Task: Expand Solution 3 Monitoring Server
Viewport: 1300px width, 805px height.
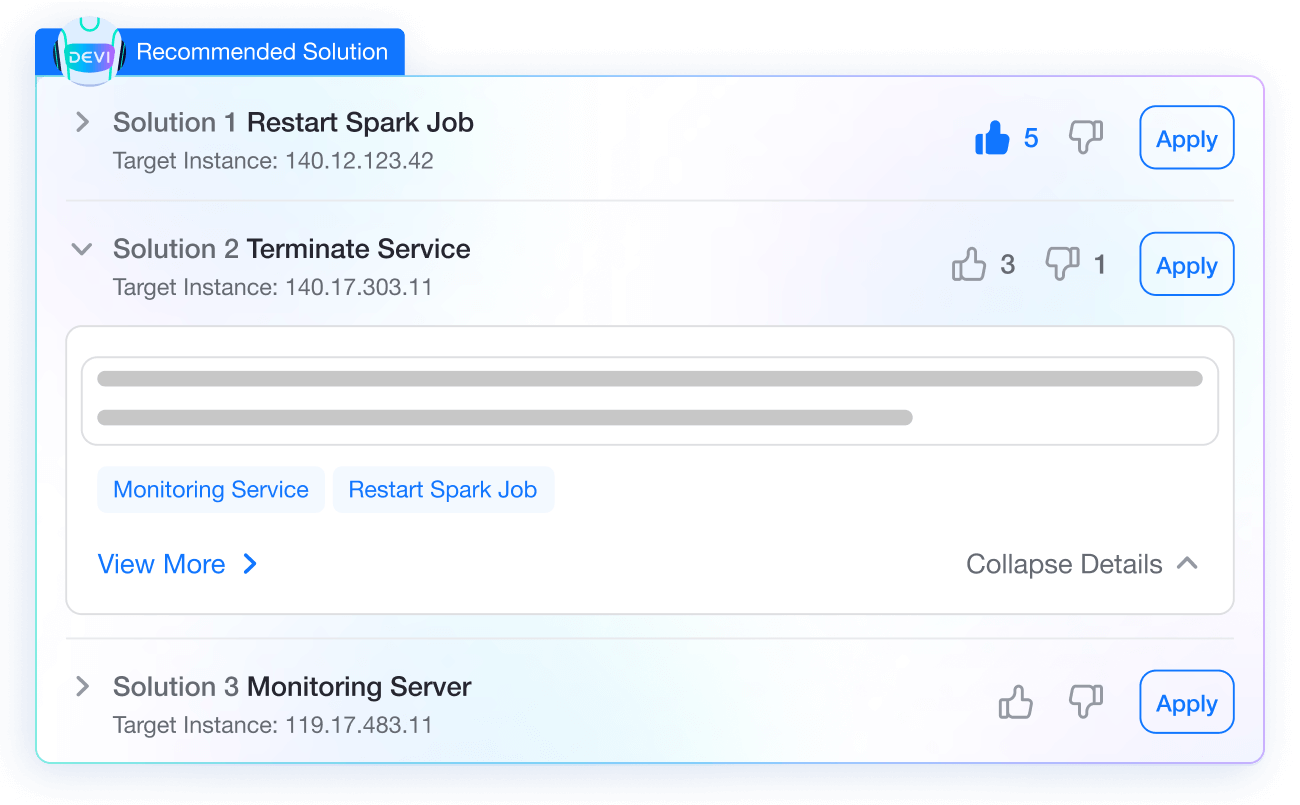Action: pos(83,687)
